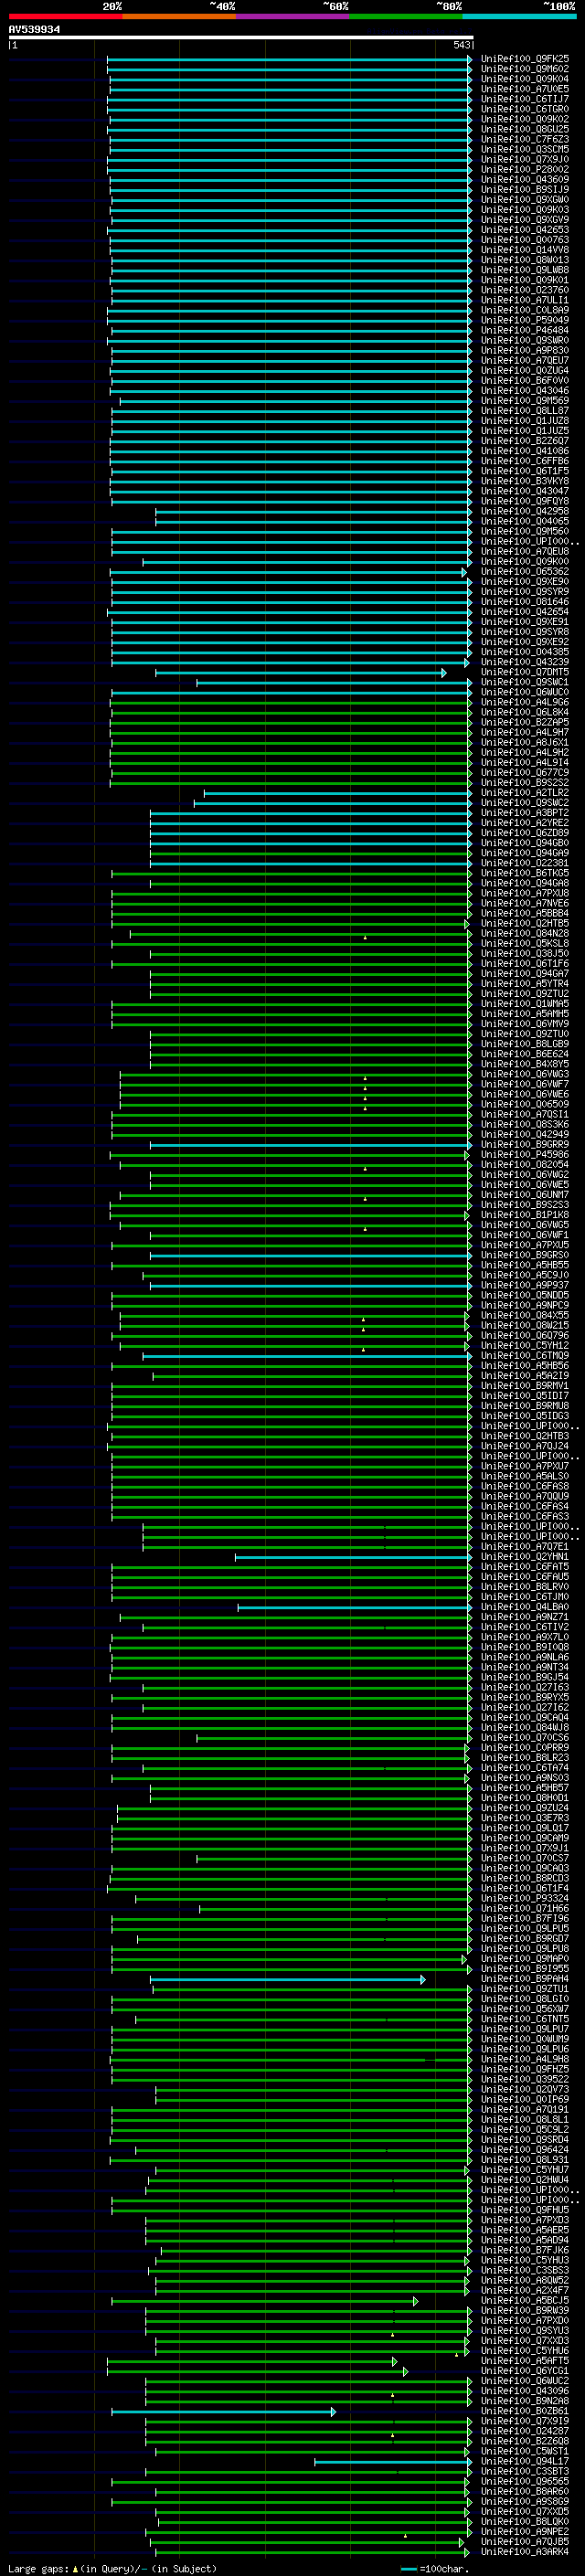
Task: Click the UniRef100_Q14VV8 hit label
Action: pyautogui.click(x=525, y=250)
